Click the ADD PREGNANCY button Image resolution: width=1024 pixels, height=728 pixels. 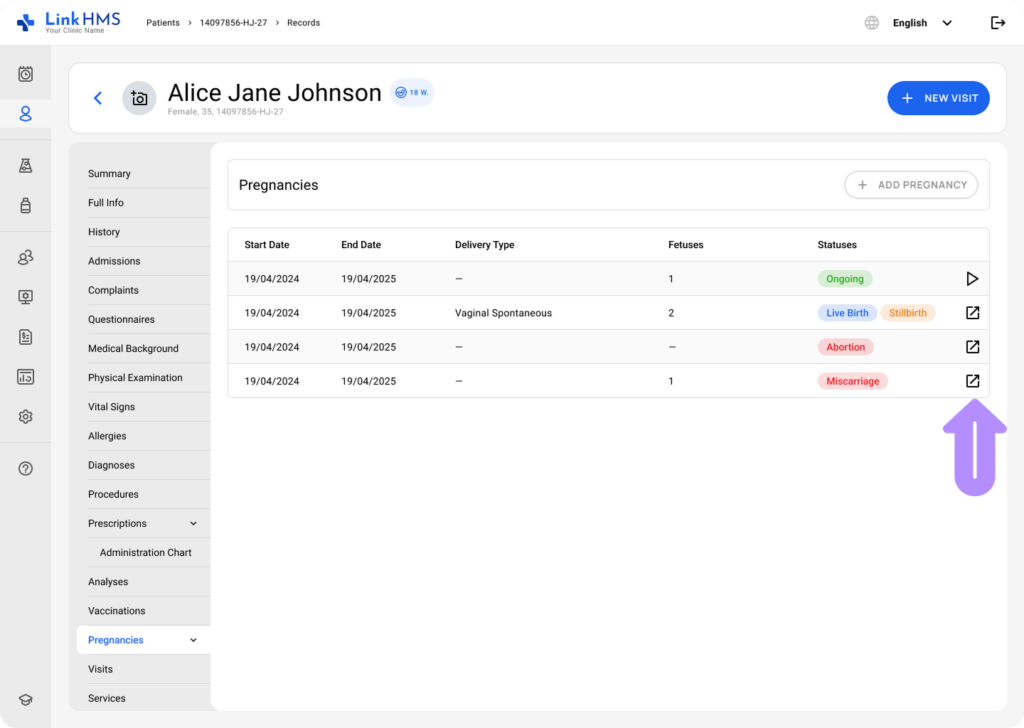pos(911,185)
